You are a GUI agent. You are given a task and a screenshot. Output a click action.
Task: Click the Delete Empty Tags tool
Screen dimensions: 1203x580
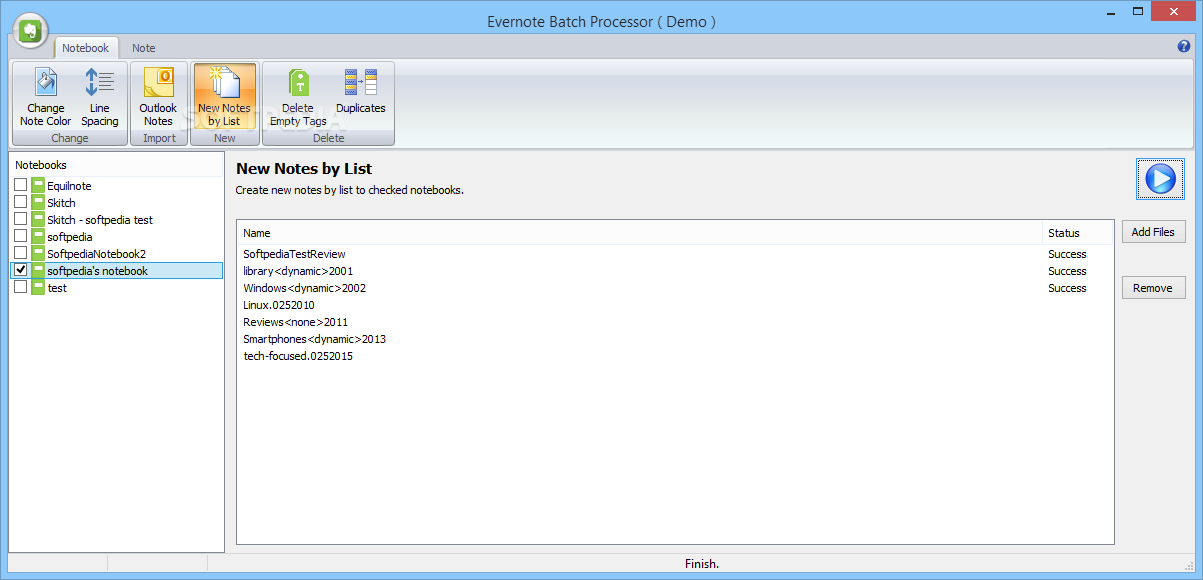(x=298, y=97)
